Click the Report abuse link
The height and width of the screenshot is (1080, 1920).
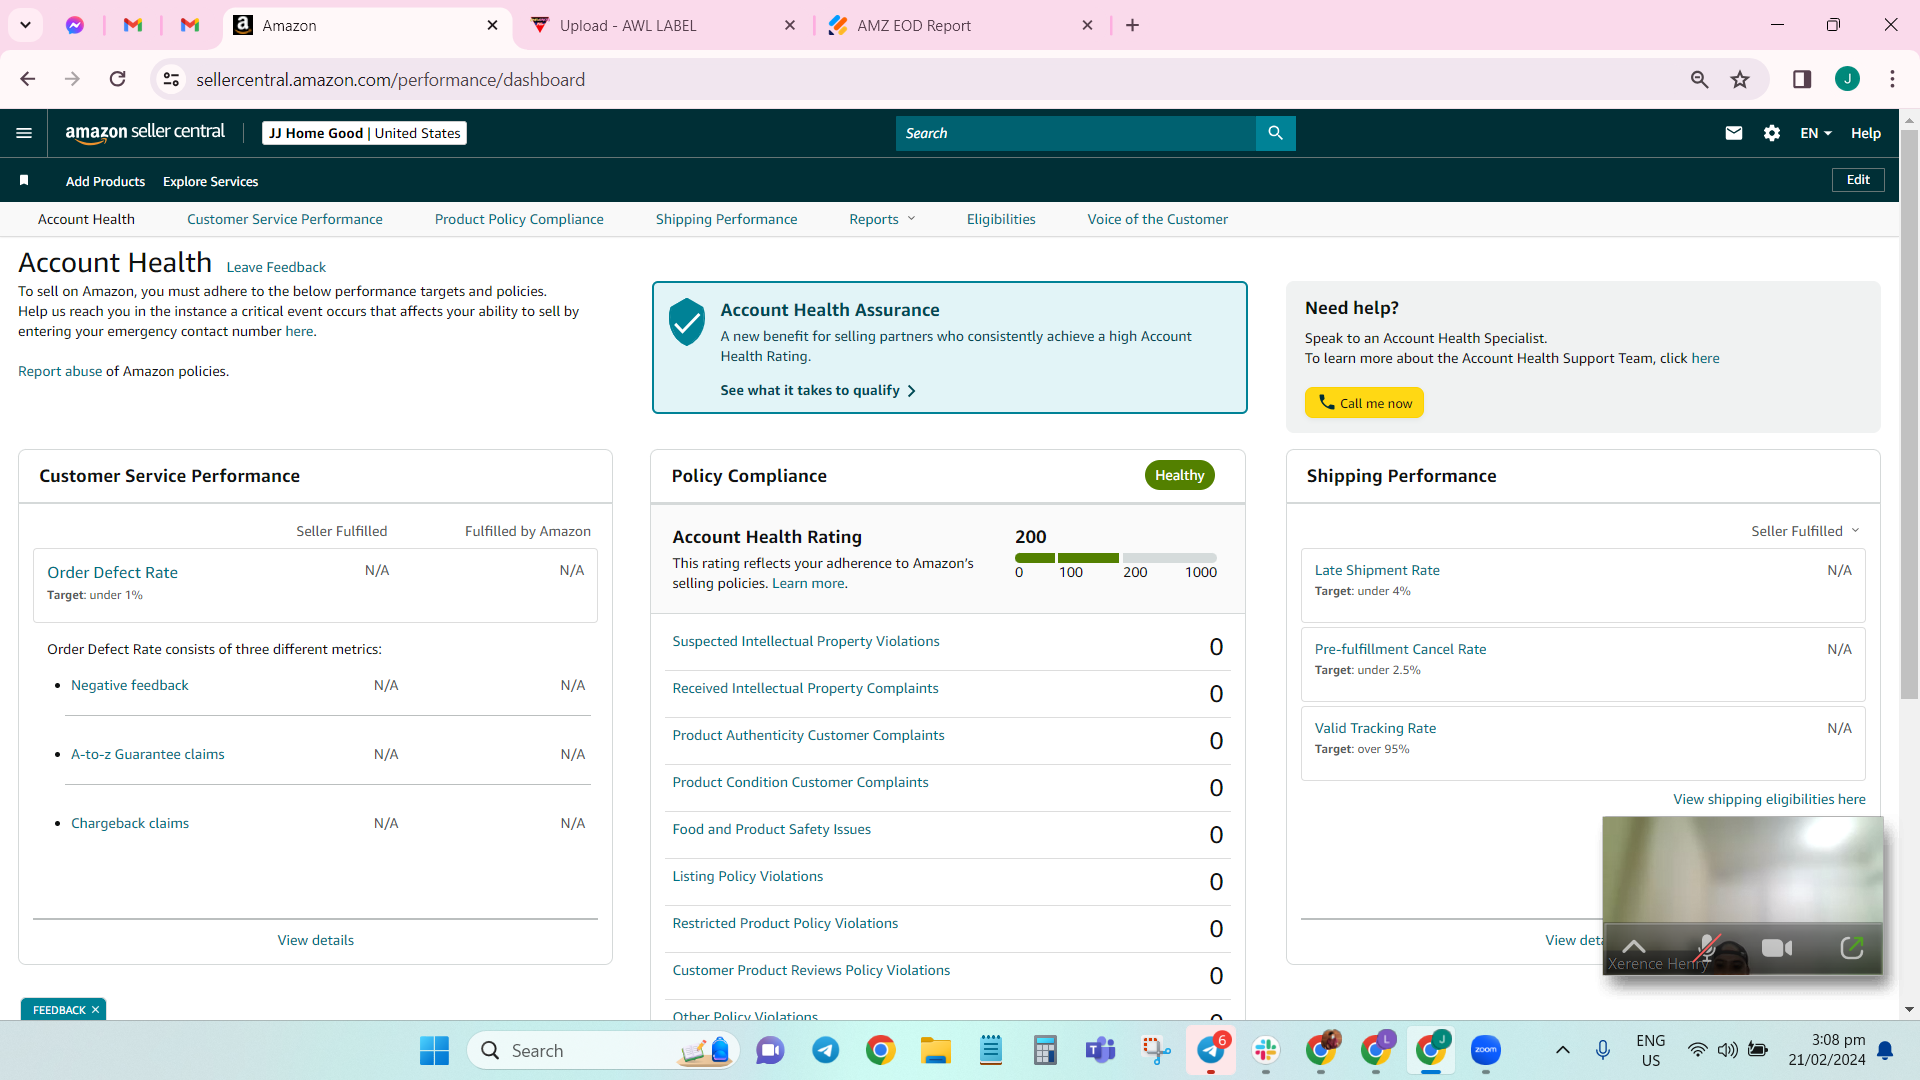pos(60,371)
